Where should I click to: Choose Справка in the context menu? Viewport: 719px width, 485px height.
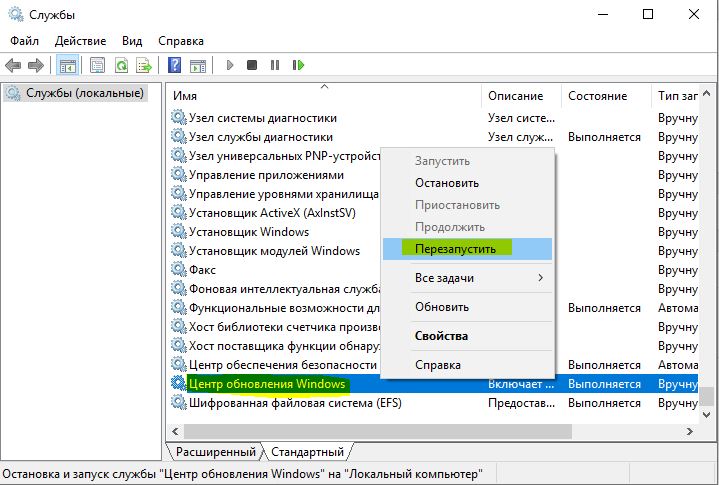pyautogui.click(x=467, y=365)
